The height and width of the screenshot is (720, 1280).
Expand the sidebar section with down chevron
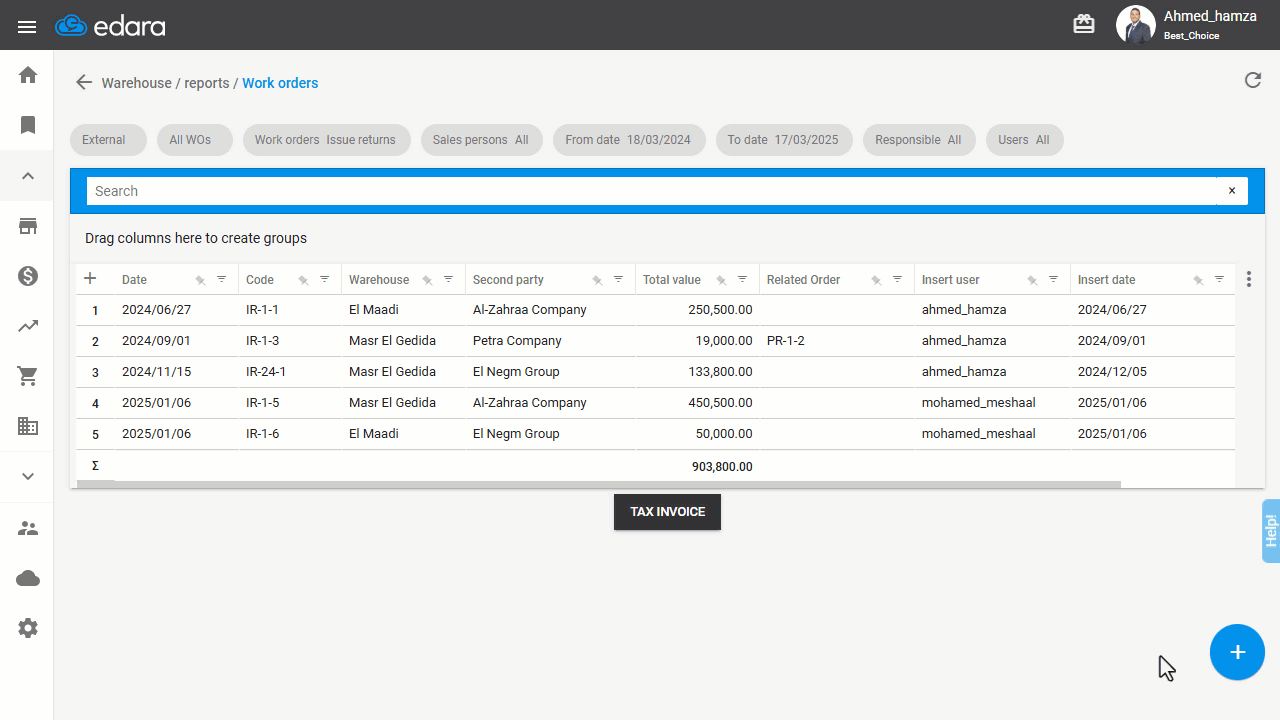tap(28, 477)
